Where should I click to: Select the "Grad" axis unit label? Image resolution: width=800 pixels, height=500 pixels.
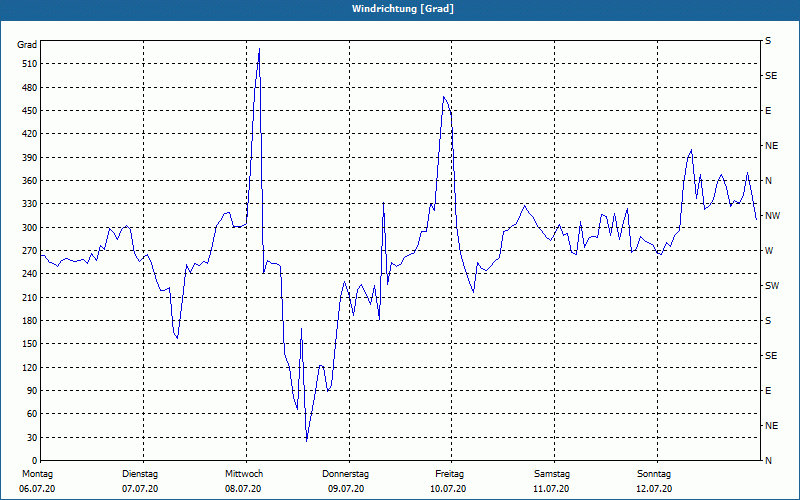tap(27, 45)
